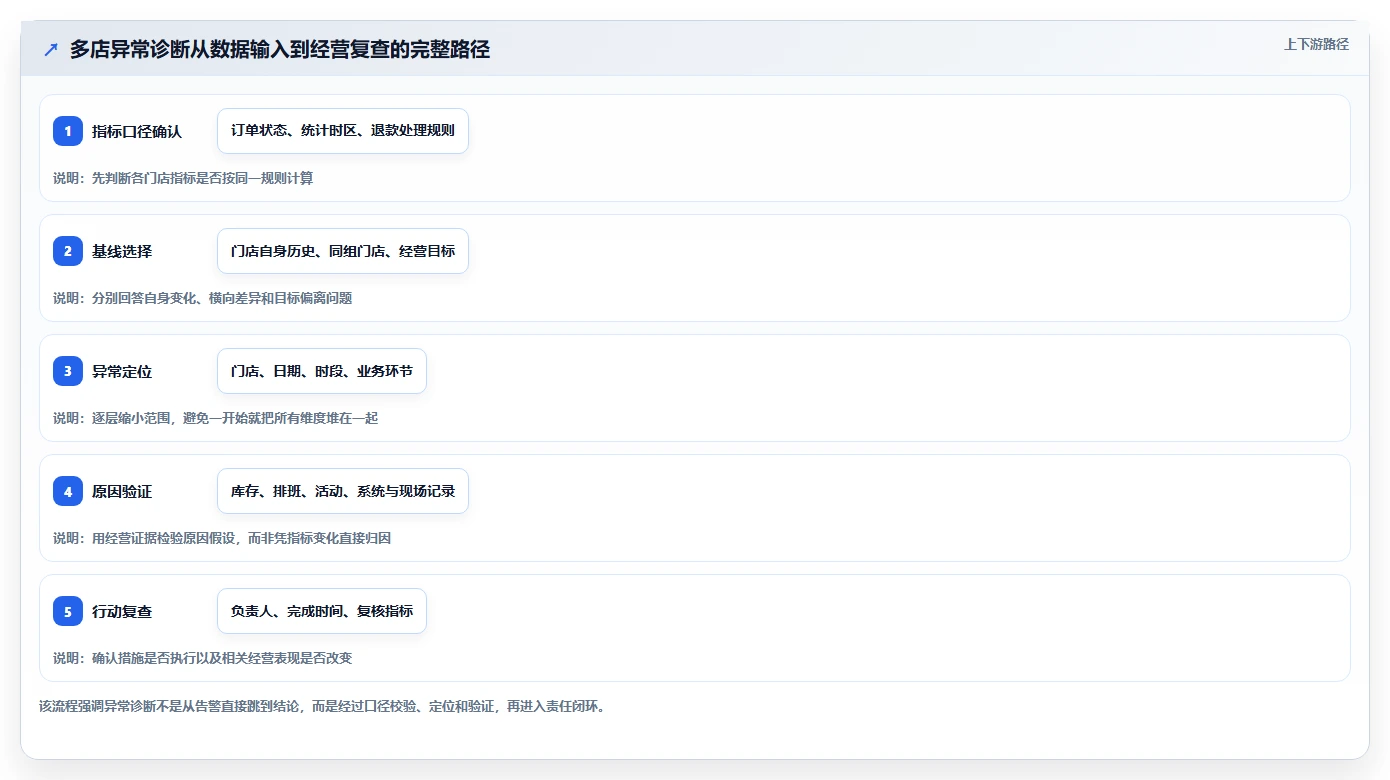Click step number badge 2
Image resolution: width=1390 pixels, height=780 pixels.
(68, 251)
